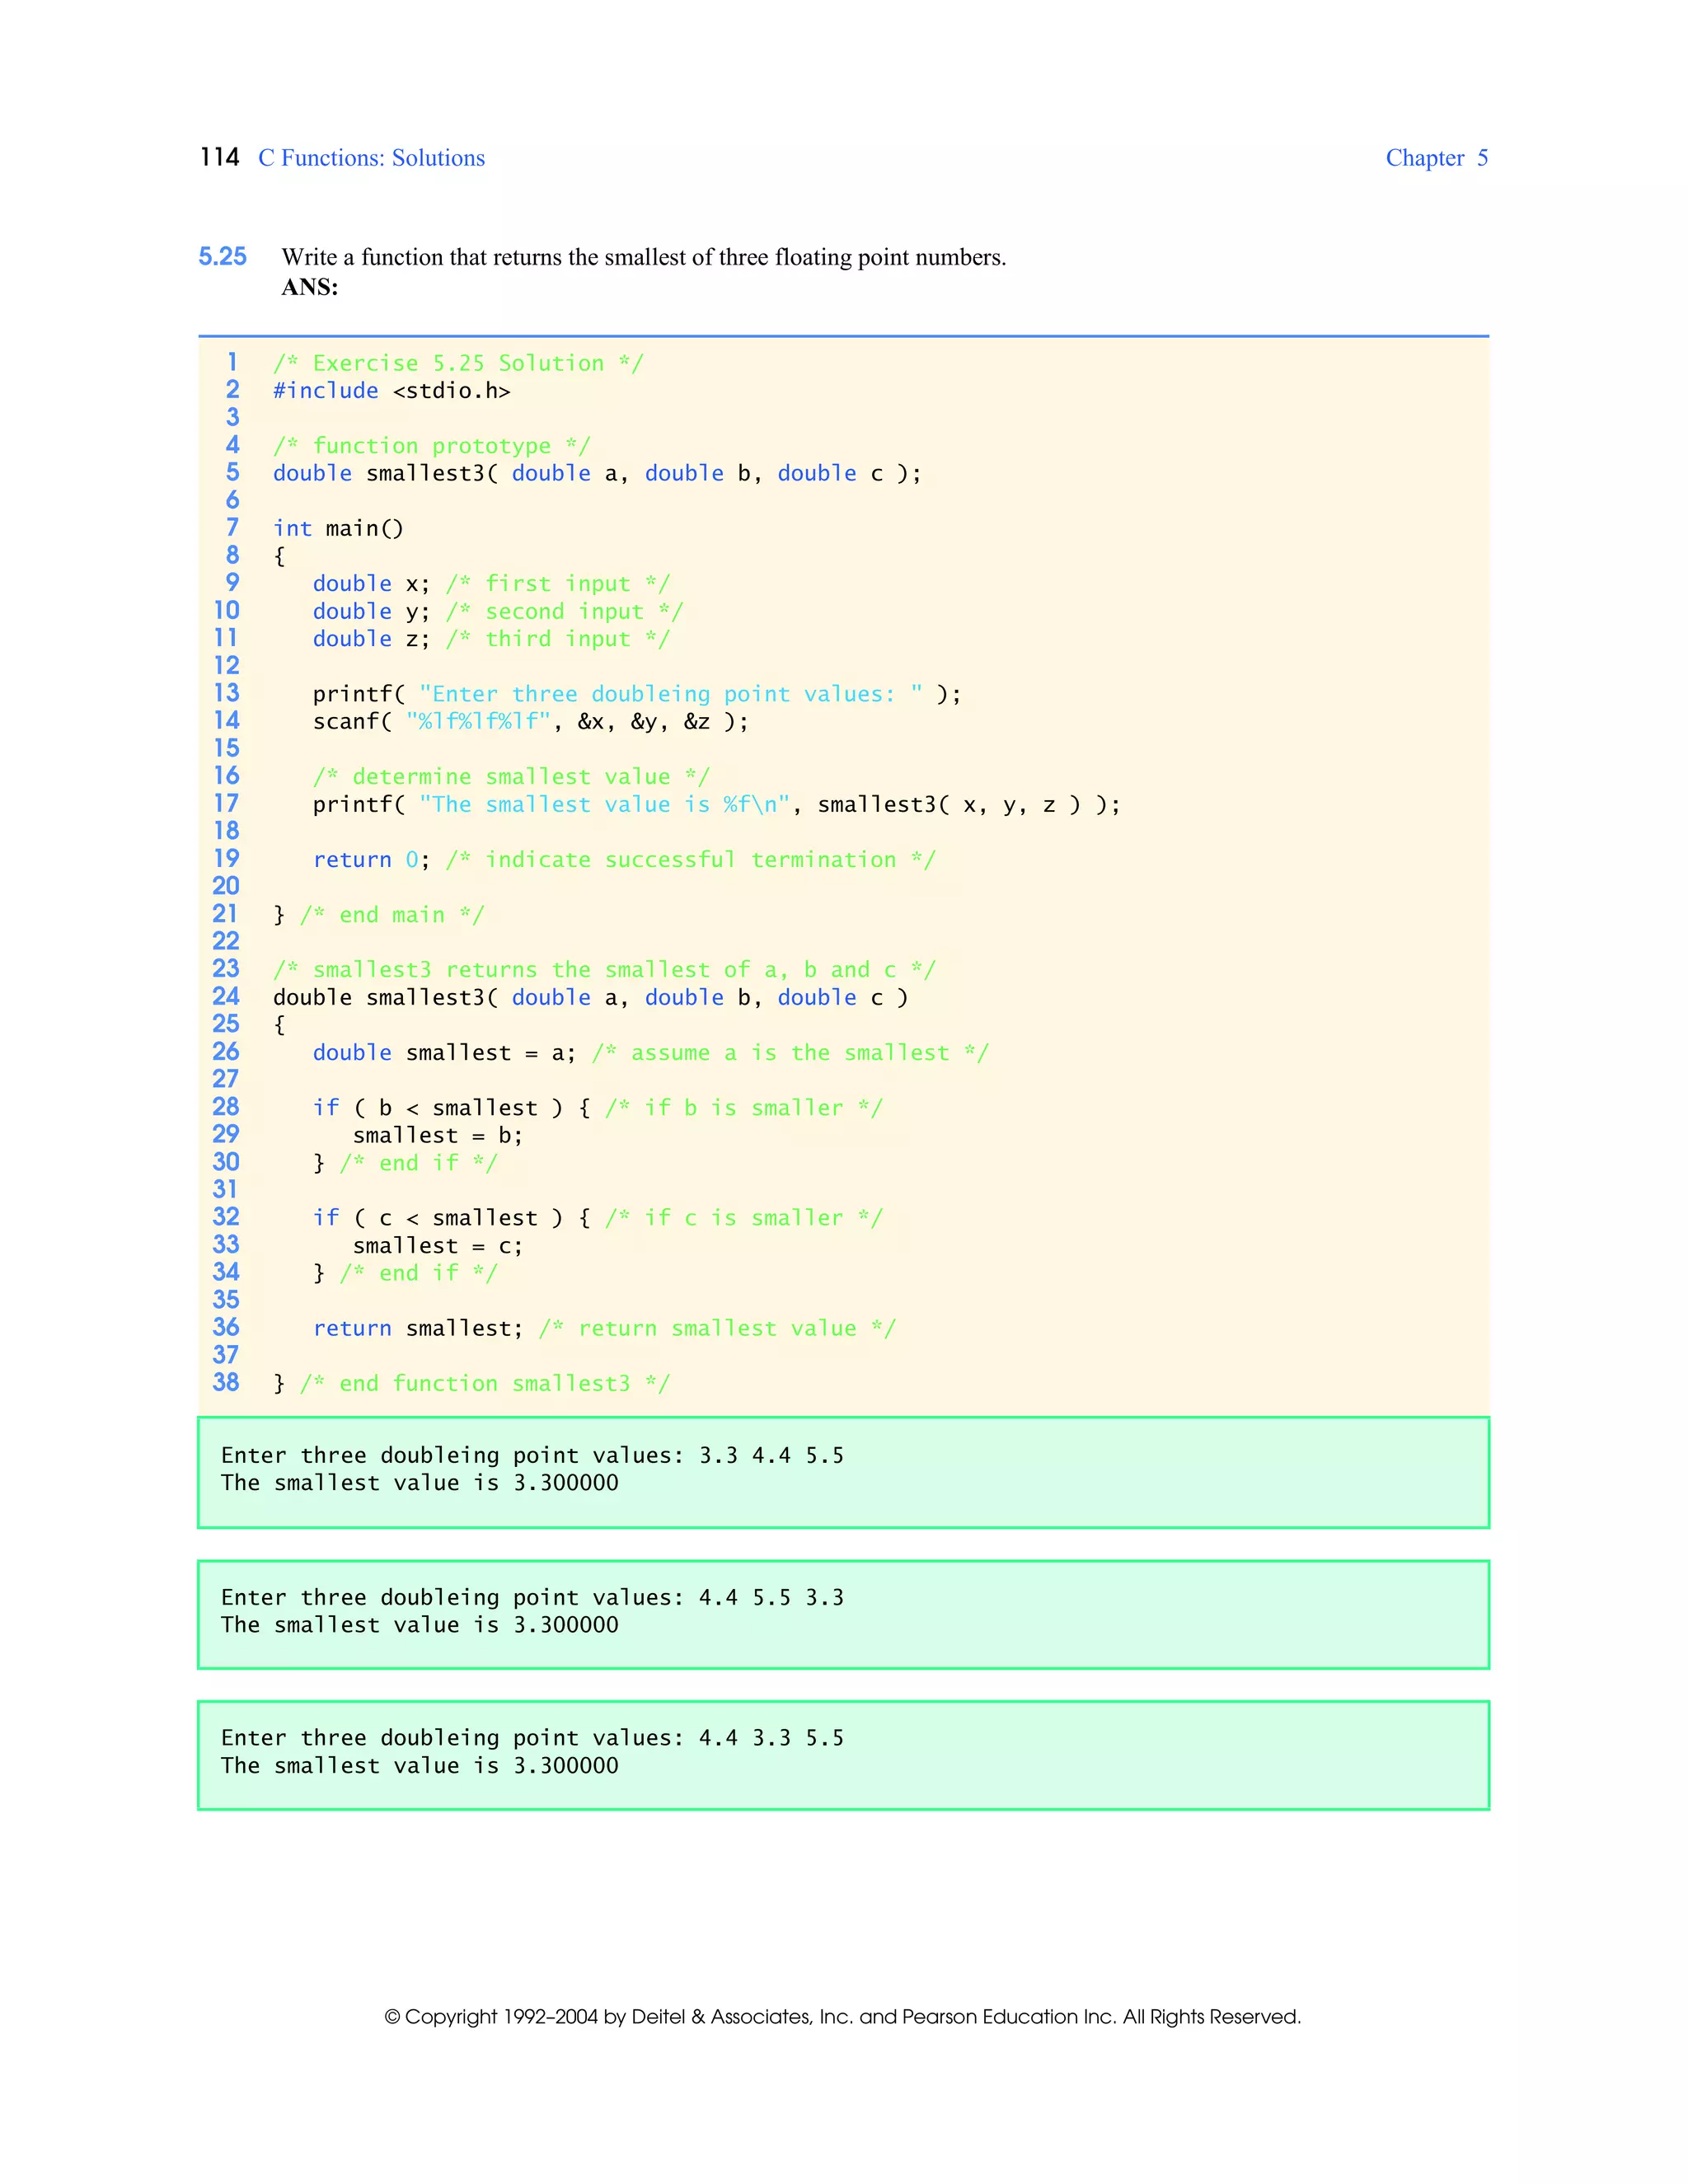Screen dimensions: 1688x2184
Task: Click the scanf "%lf%lf%lf" line
Action: click(531, 721)
